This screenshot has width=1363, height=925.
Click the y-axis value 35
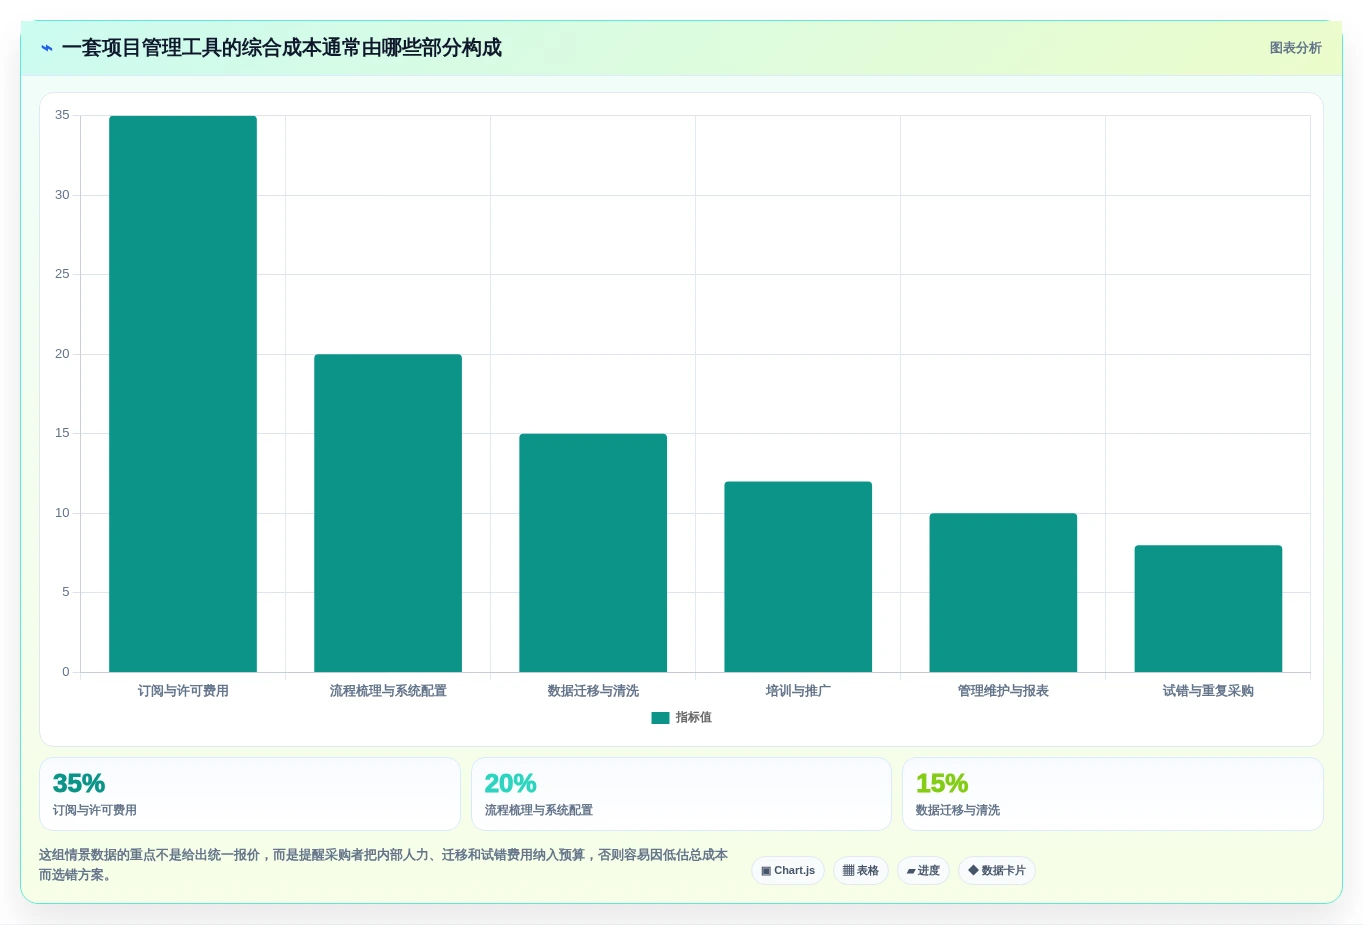[62, 115]
